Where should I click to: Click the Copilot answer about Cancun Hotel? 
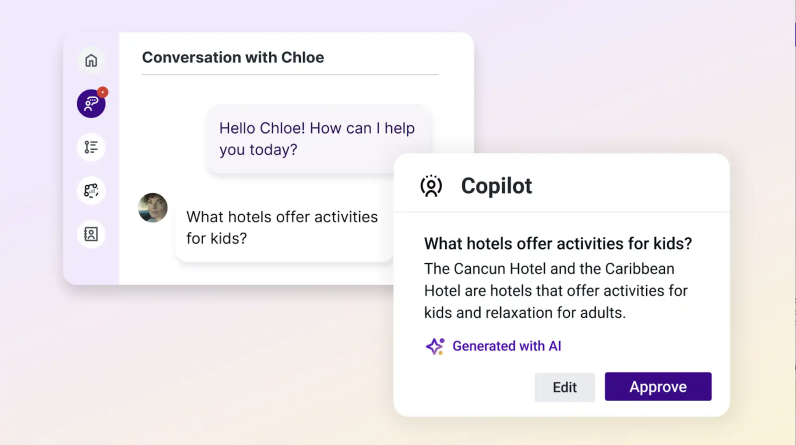pos(556,291)
